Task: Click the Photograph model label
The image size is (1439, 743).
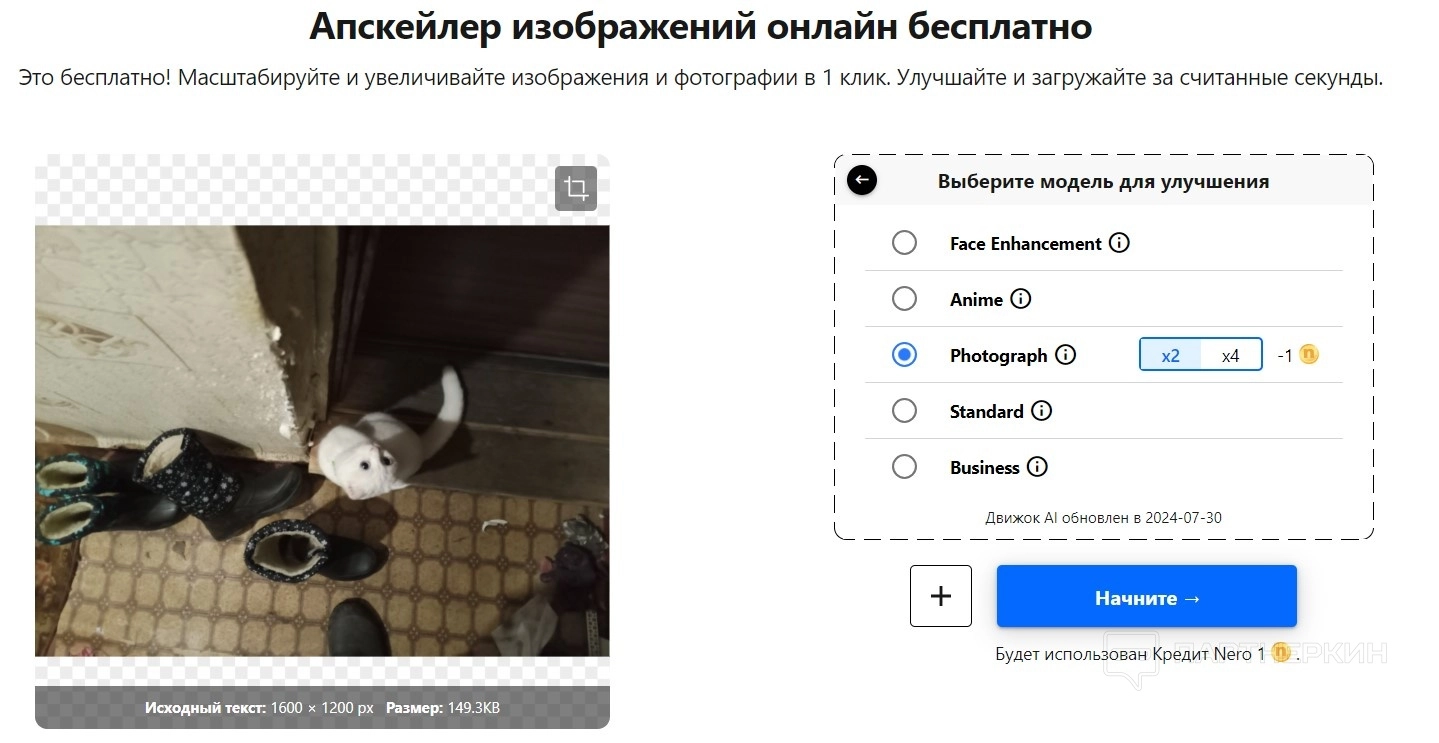Action: 998,356
